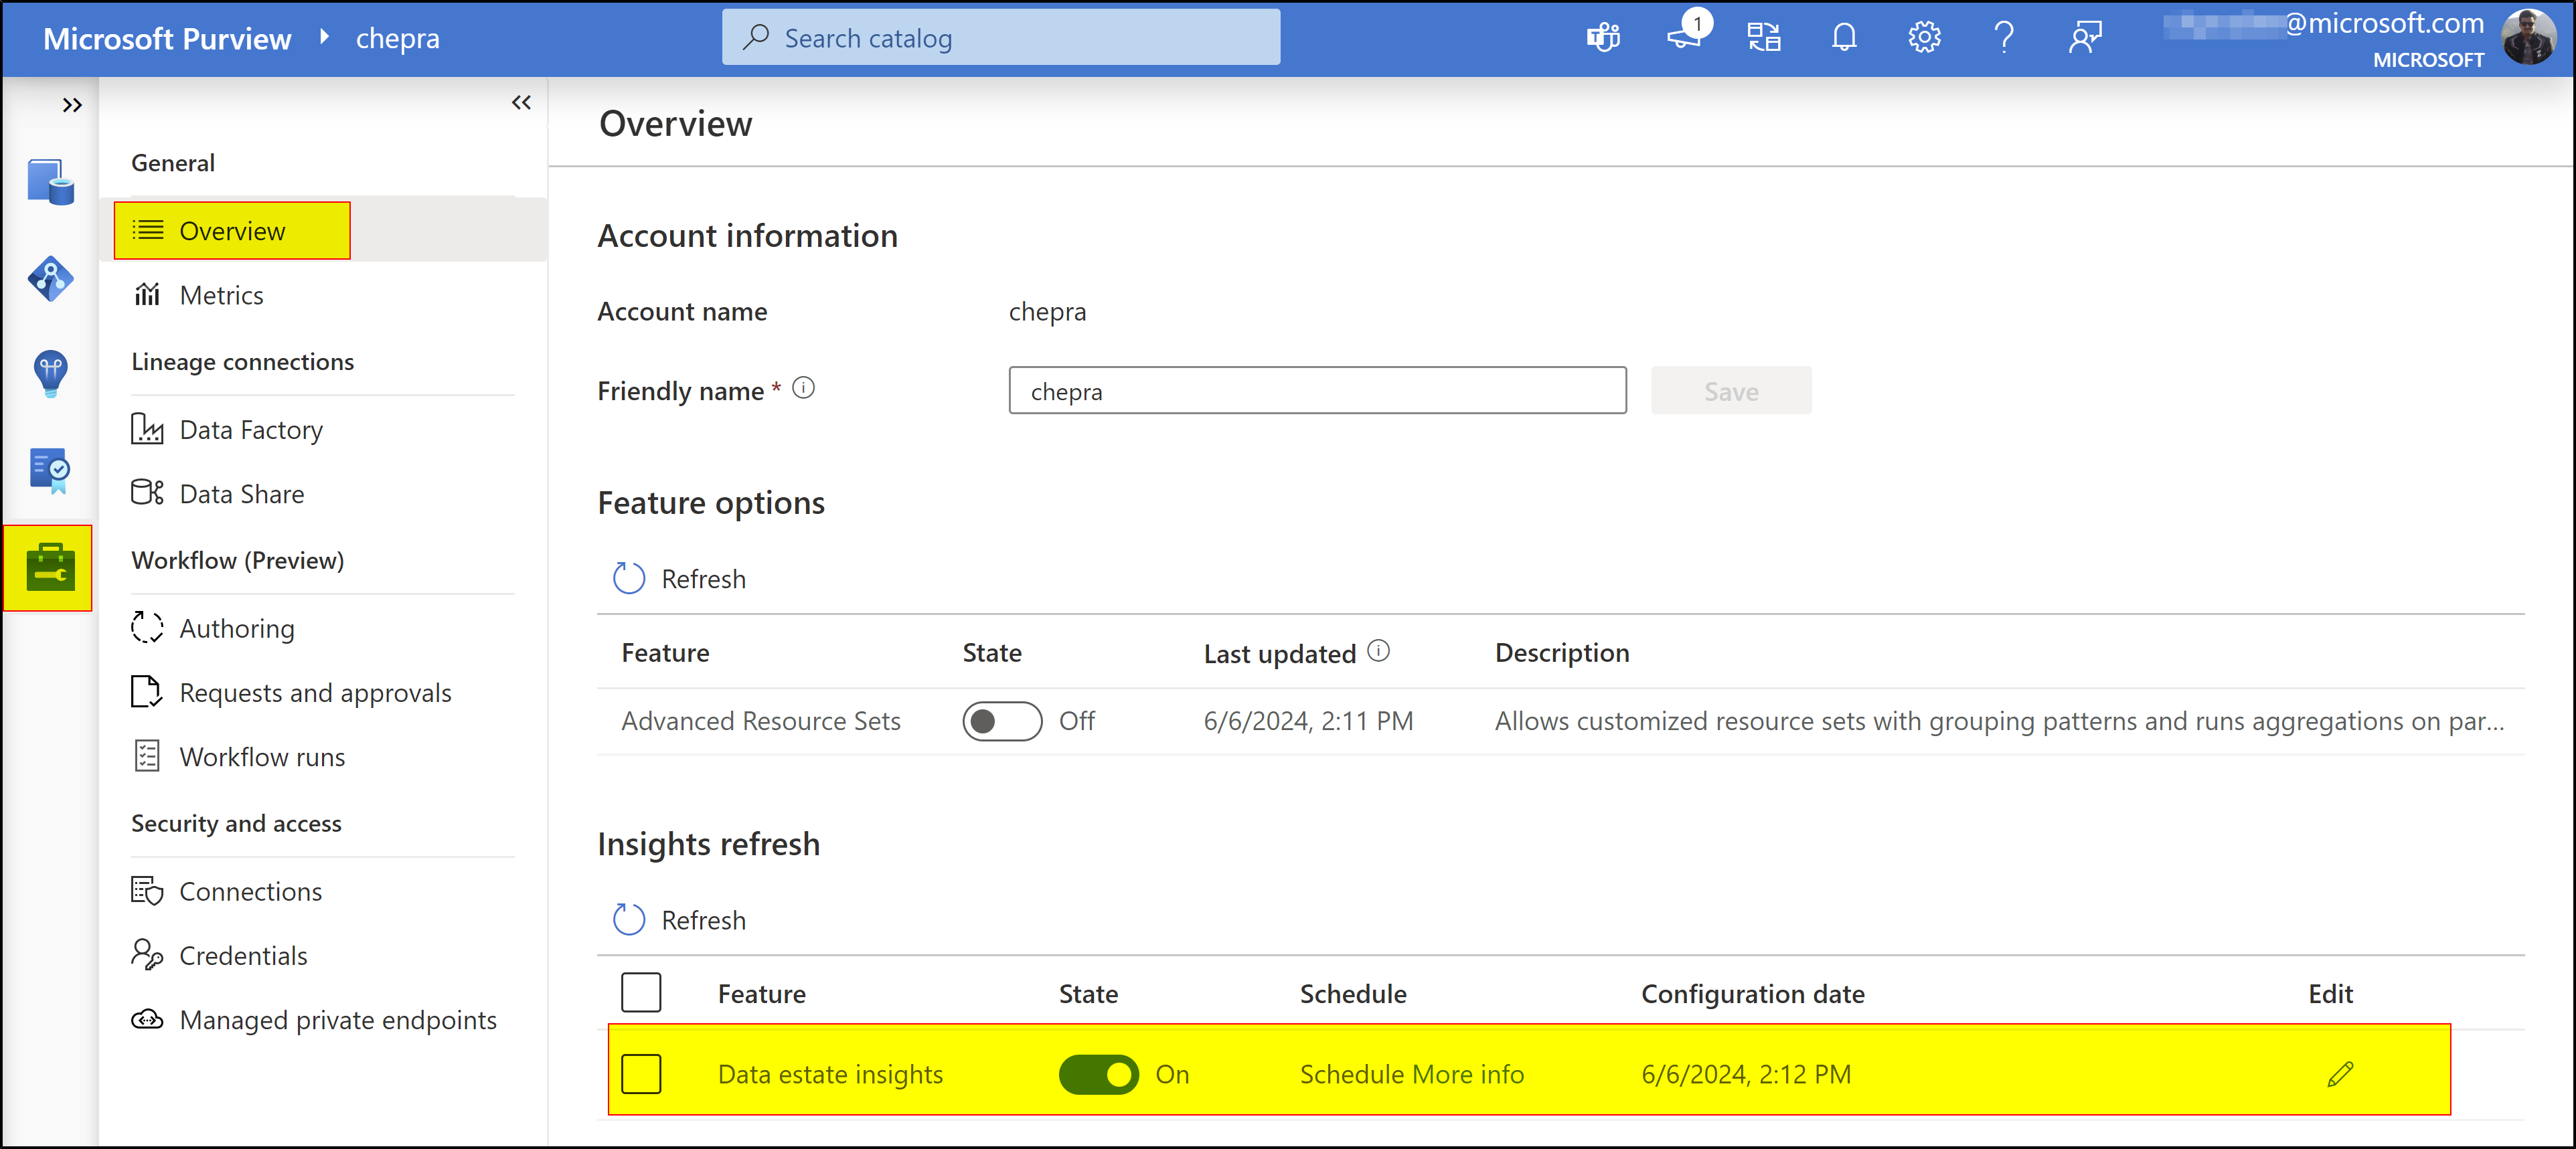Turn off Data estate insights toggle

(1098, 1074)
